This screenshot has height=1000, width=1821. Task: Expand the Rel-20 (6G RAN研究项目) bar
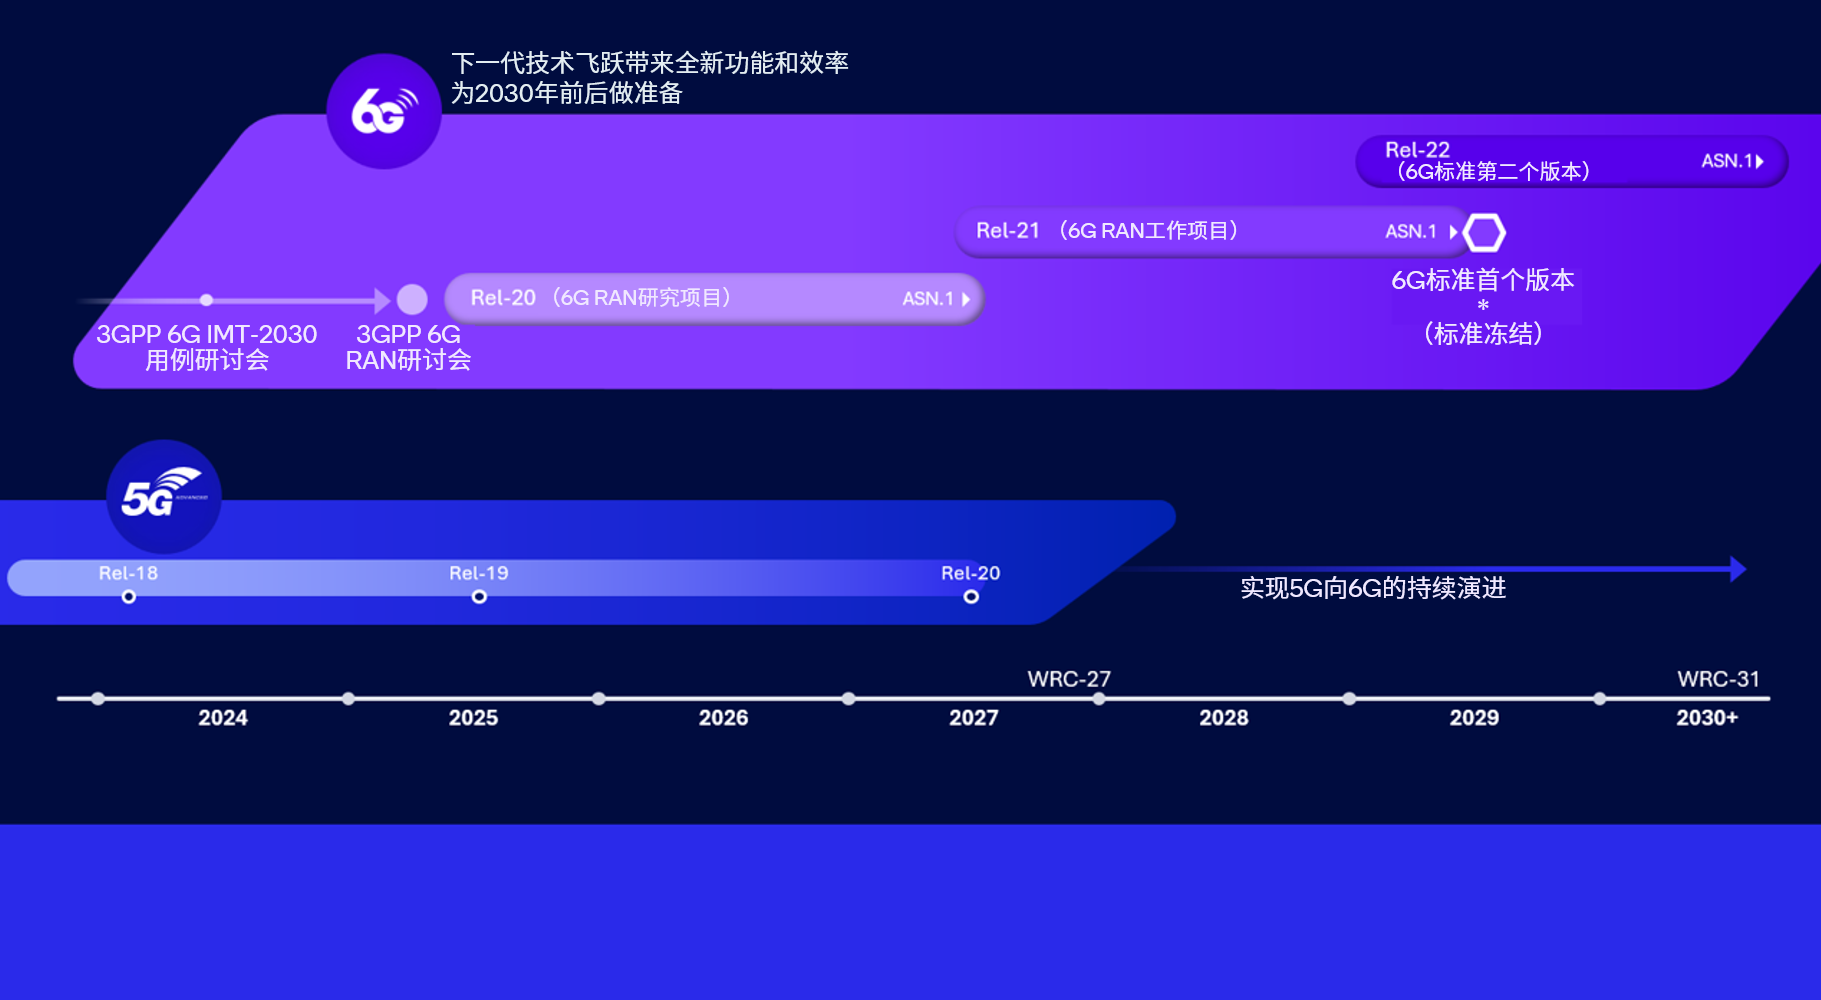click(715, 298)
